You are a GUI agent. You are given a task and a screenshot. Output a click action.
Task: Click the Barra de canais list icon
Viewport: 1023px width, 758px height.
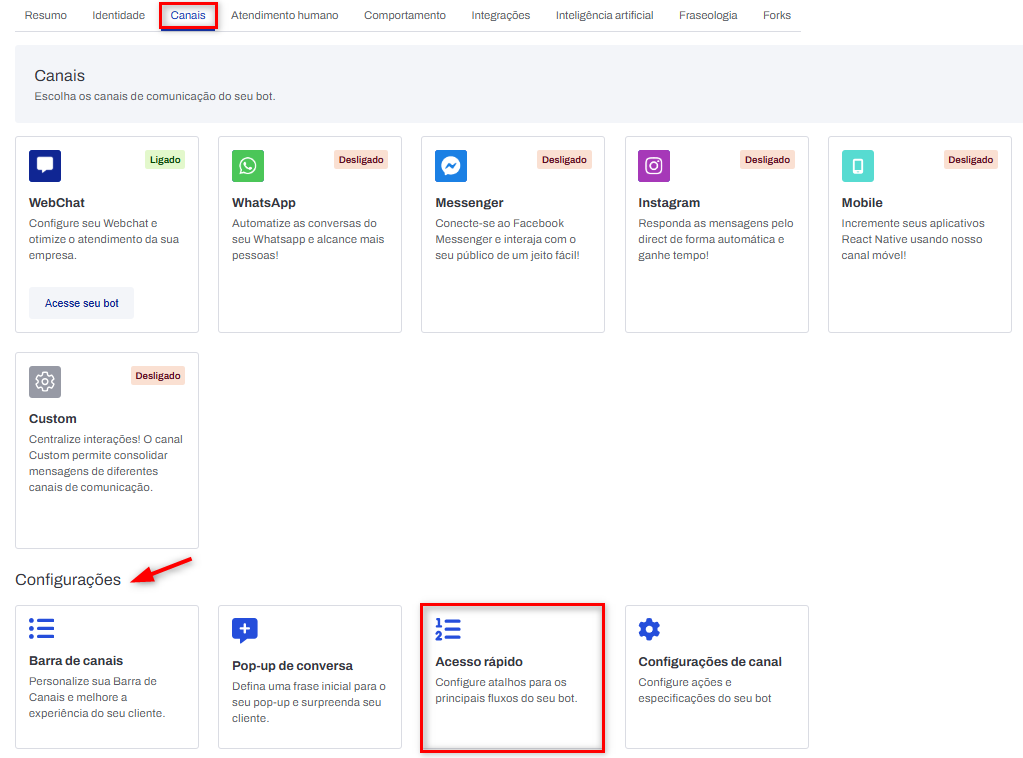point(42,628)
